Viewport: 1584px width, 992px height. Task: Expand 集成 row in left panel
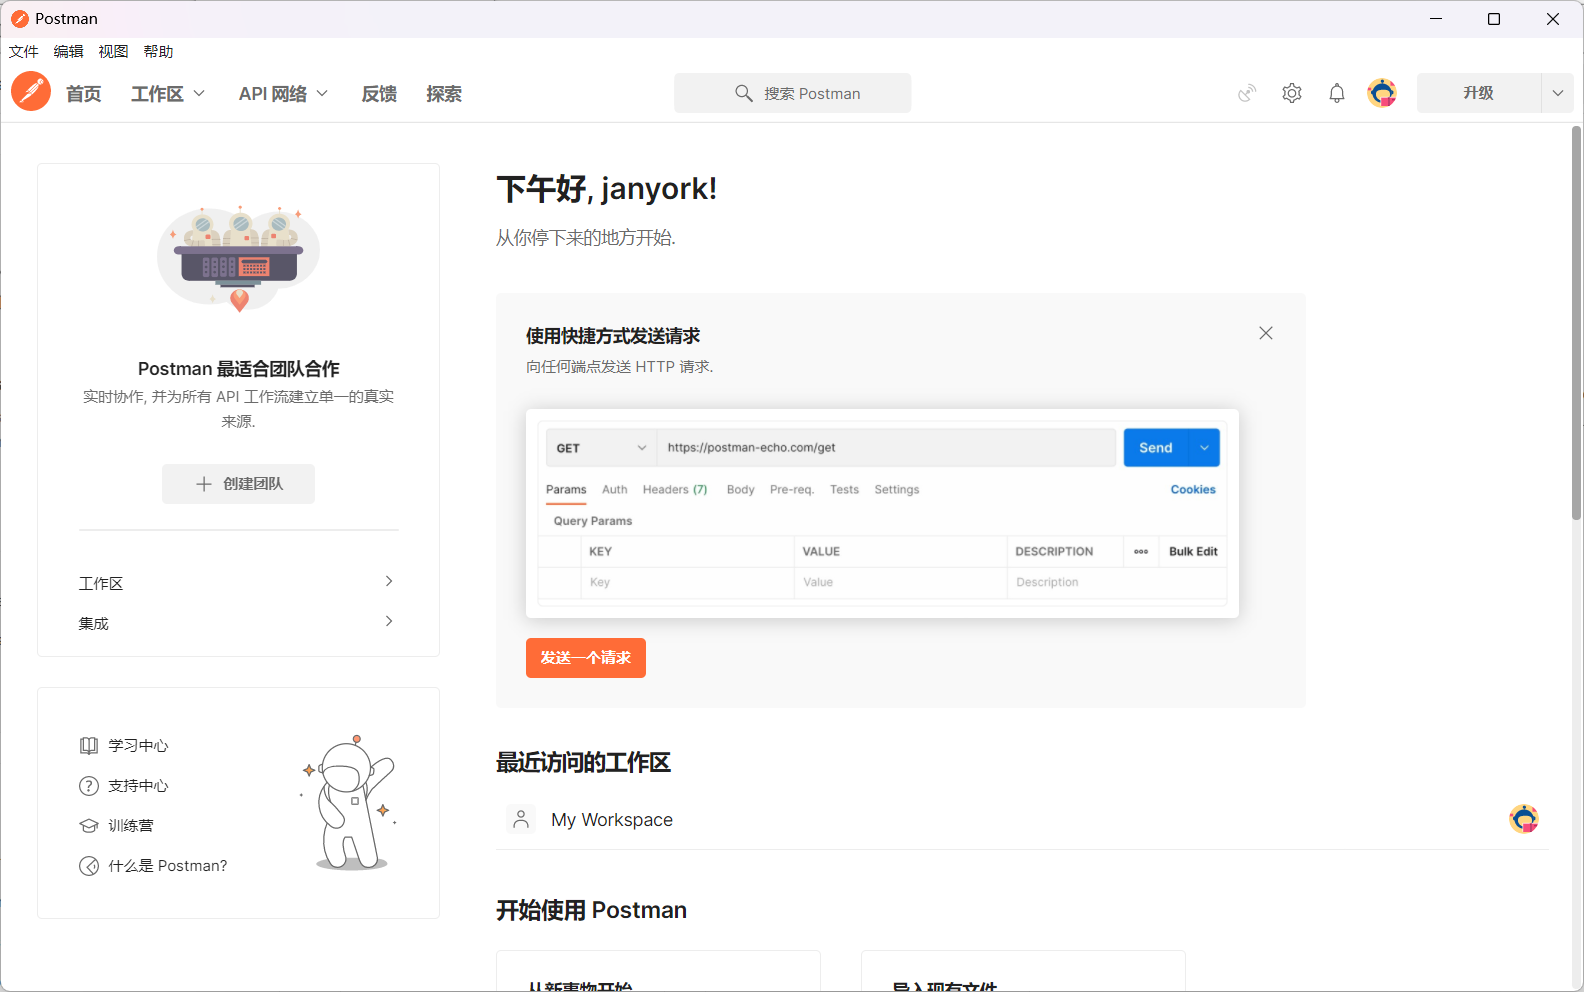(x=238, y=623)
